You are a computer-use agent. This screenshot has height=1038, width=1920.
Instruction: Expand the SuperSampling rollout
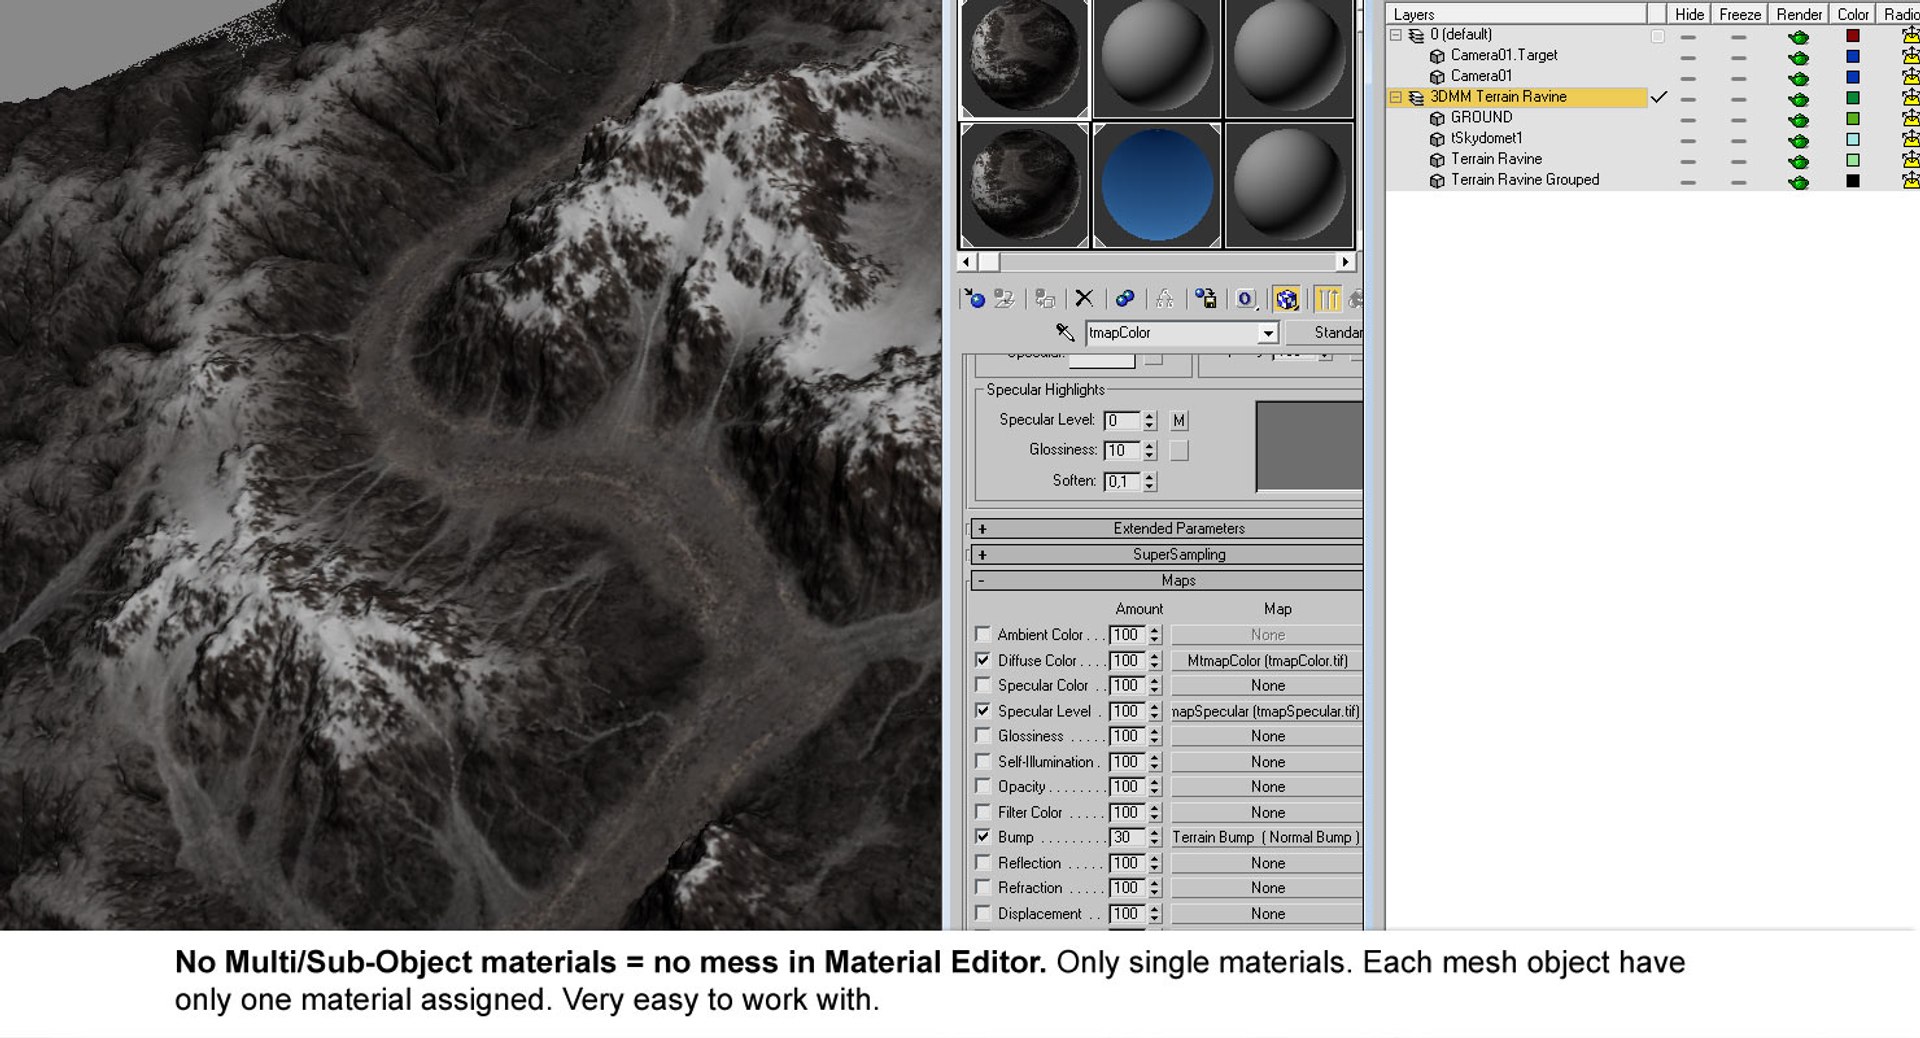pyautogui.click(x=1167, y=554)
